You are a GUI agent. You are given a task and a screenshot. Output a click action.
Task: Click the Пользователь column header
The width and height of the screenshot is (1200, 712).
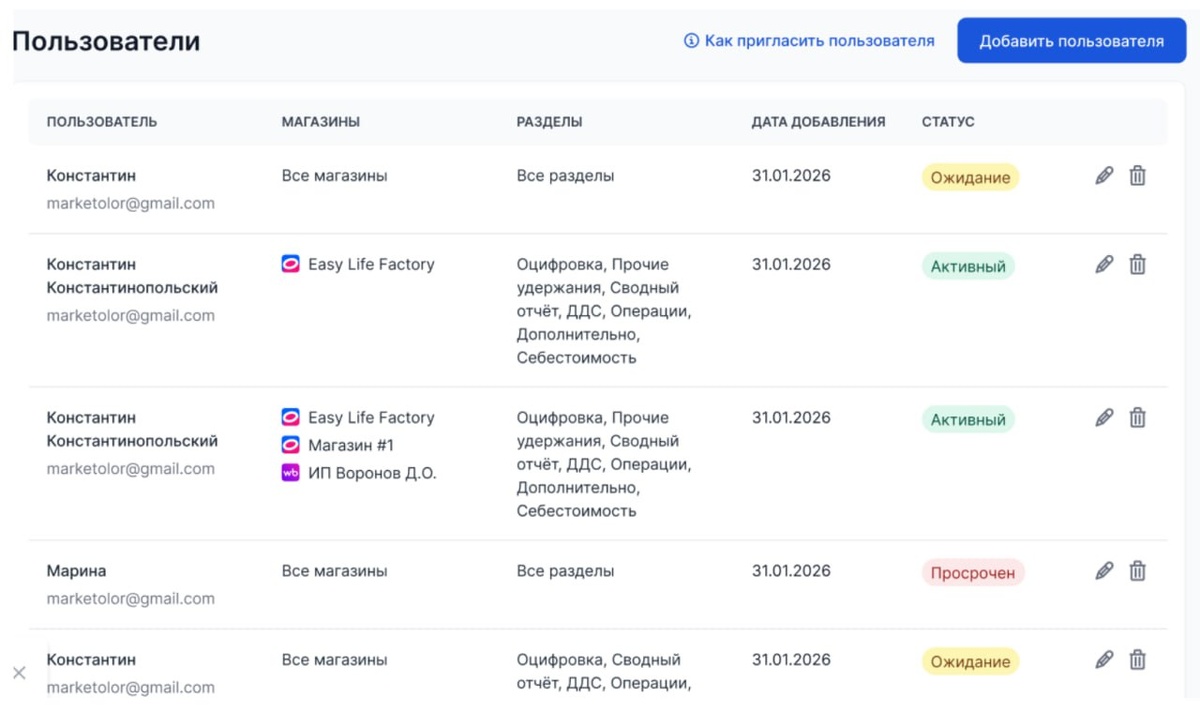tap(102, 122)
